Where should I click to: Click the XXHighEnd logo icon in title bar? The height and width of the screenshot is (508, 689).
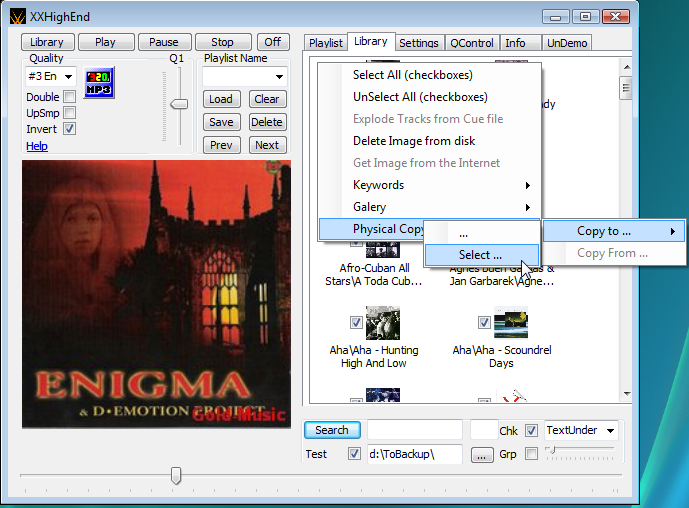click(x=18, y=17)
